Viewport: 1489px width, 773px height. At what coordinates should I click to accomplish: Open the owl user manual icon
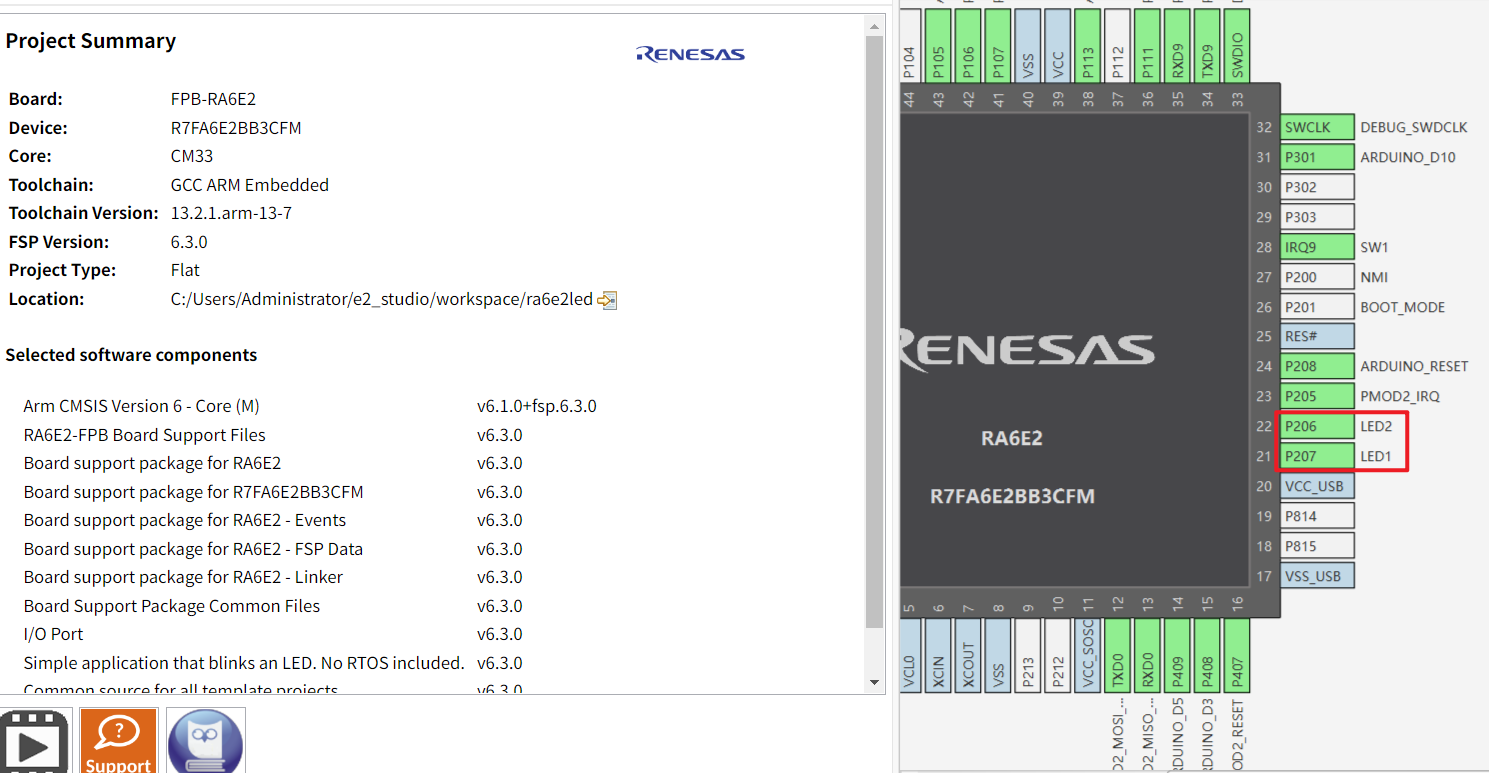tap(205, 741)
